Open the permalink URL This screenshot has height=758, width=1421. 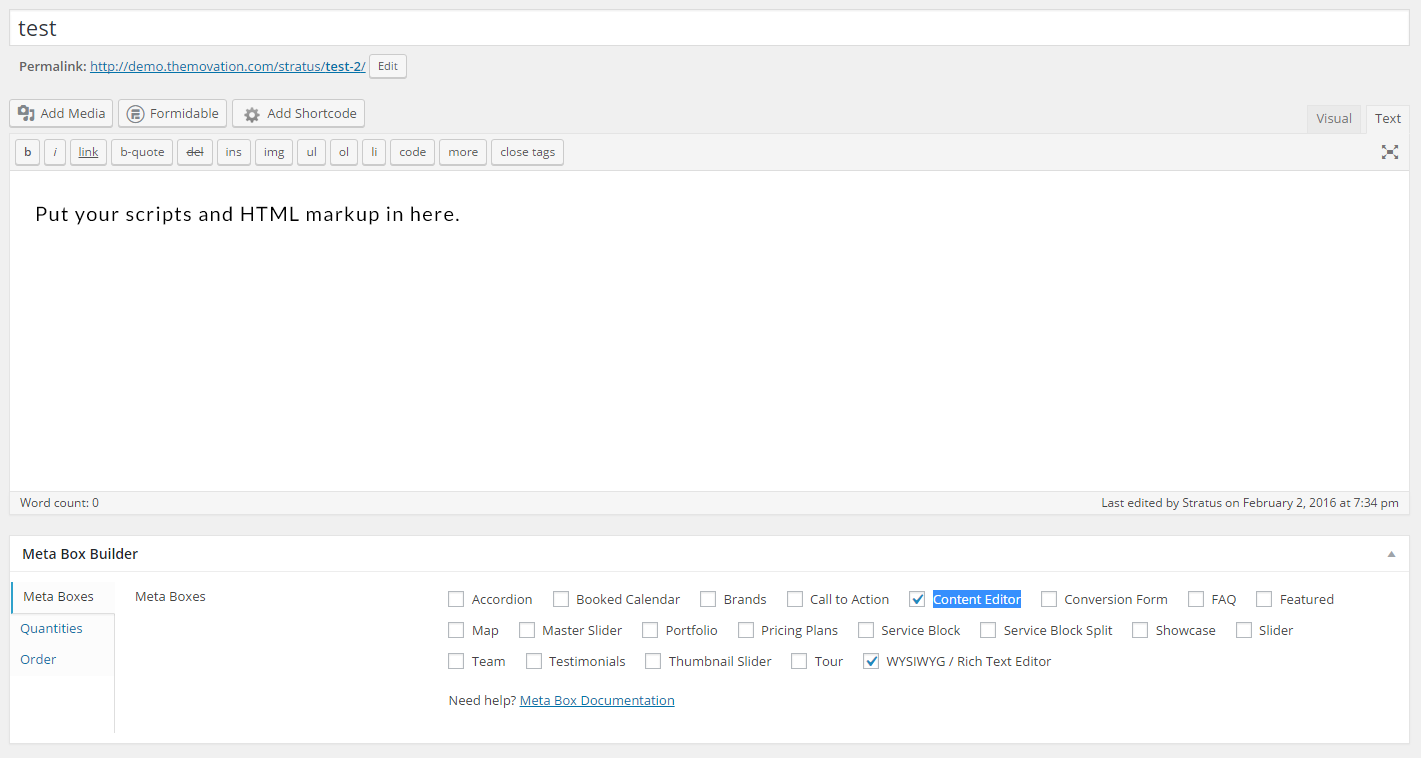coord(228,67)
